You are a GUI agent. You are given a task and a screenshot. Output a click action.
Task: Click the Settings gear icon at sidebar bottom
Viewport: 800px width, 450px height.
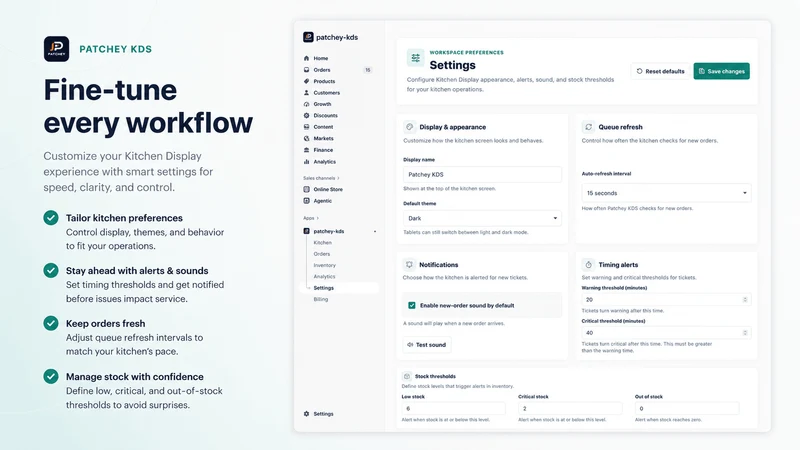(307, 414)
